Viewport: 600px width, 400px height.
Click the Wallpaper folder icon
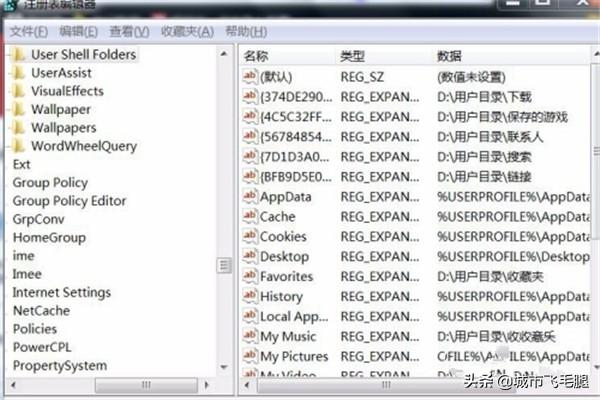[x=18, y=109]
